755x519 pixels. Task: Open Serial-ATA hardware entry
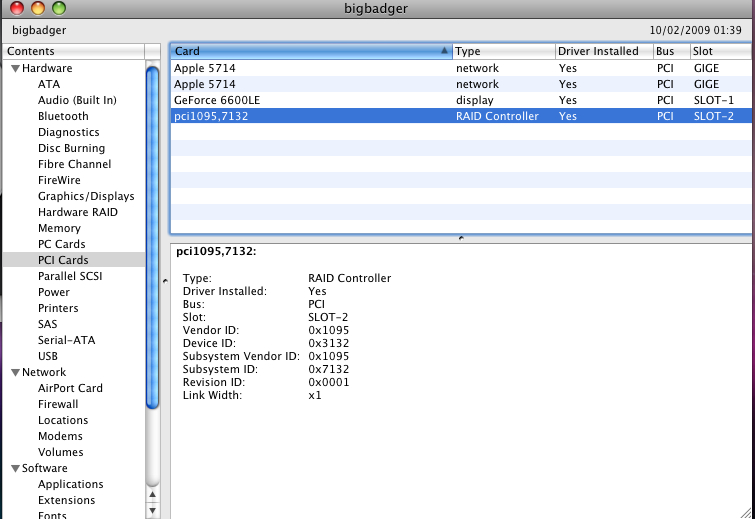(x=66, y=340)
